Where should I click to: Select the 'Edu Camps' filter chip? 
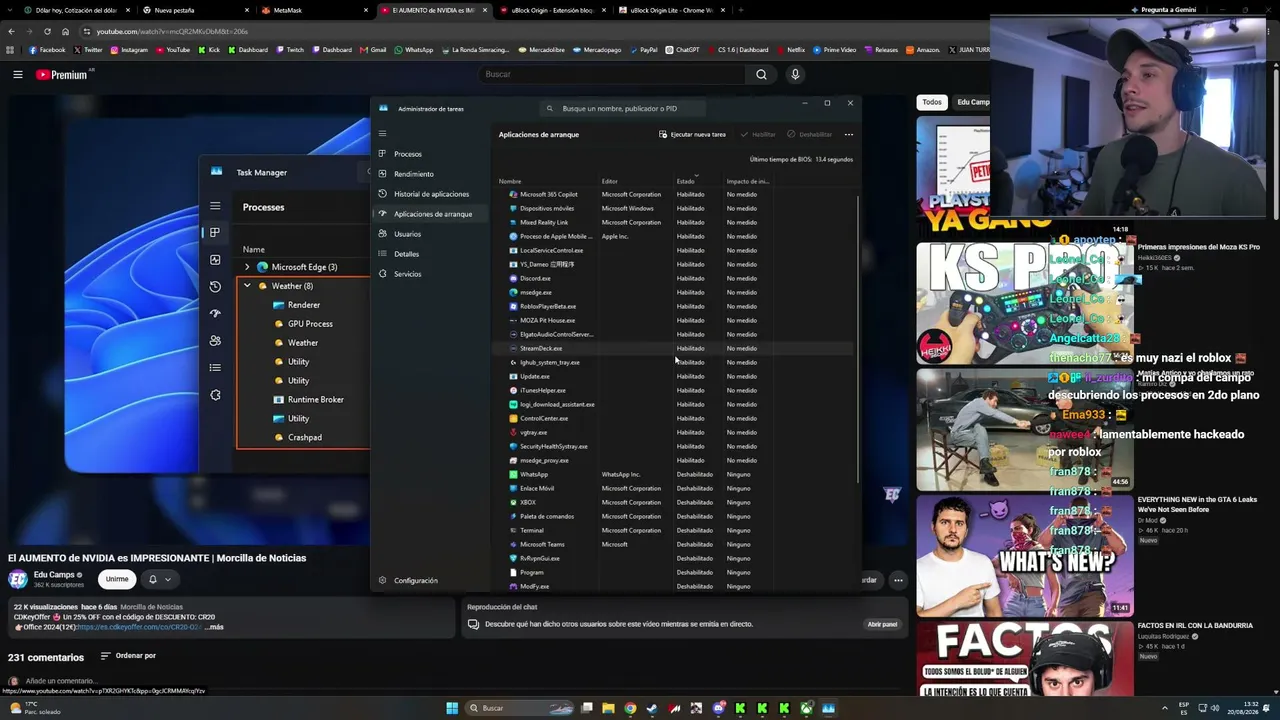pyautogui.click(x=972, y=102)
